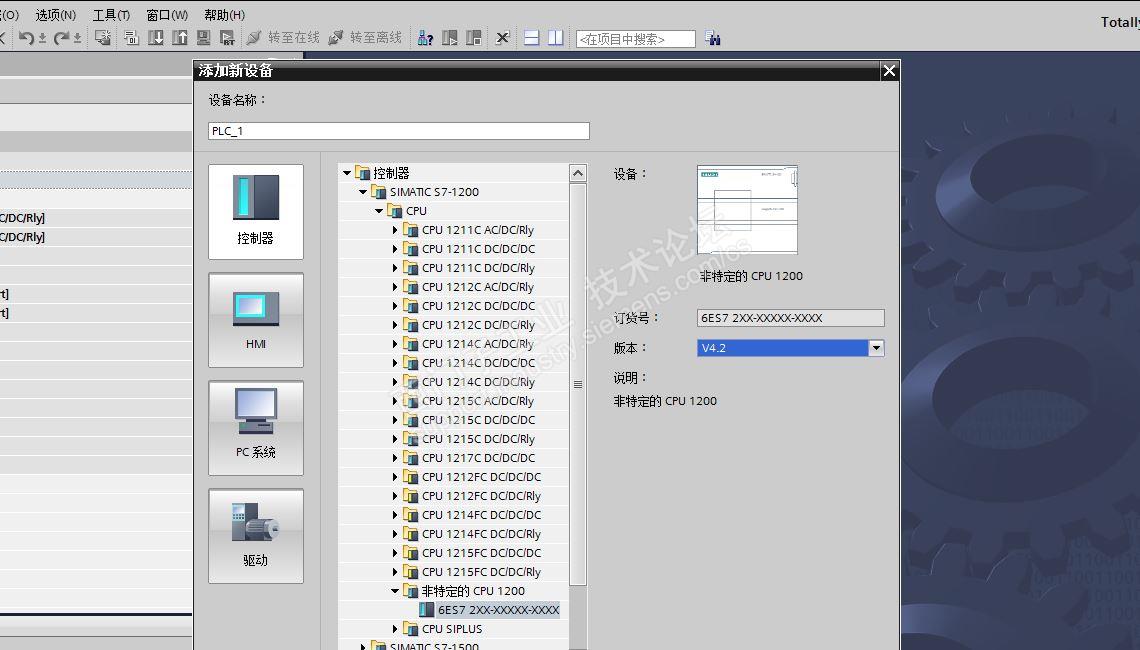1140x650 pixels.
Task: Select 6ES7 2XX-XXXXX-XXXX tree entry
Action: click(x=498, y=610)
